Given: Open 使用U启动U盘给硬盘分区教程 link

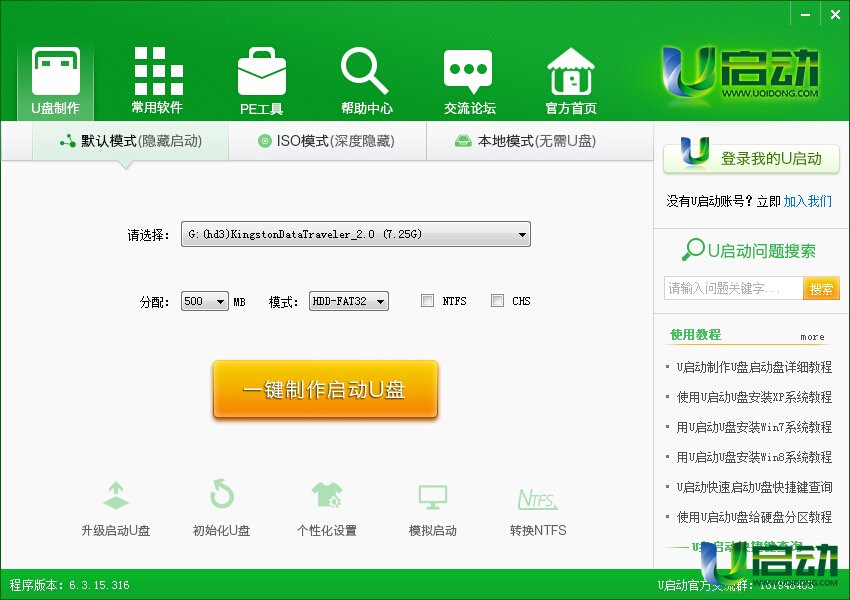Looking at the screenshot, I should [754, 517].
